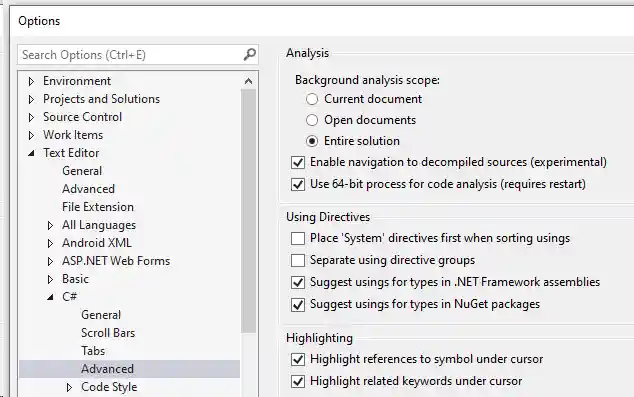Screen dimensions: 634x397
Task: Expand ASP.NET Web Forms node
Action: (x=50, y=261)
